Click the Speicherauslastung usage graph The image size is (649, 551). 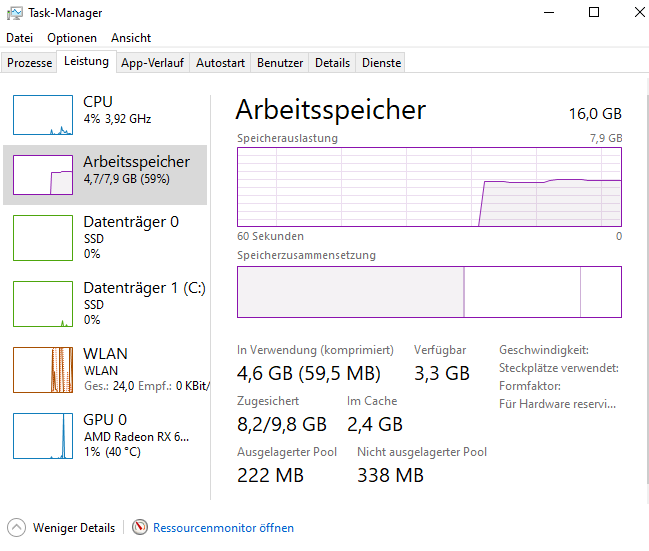[x=429, y=187]
